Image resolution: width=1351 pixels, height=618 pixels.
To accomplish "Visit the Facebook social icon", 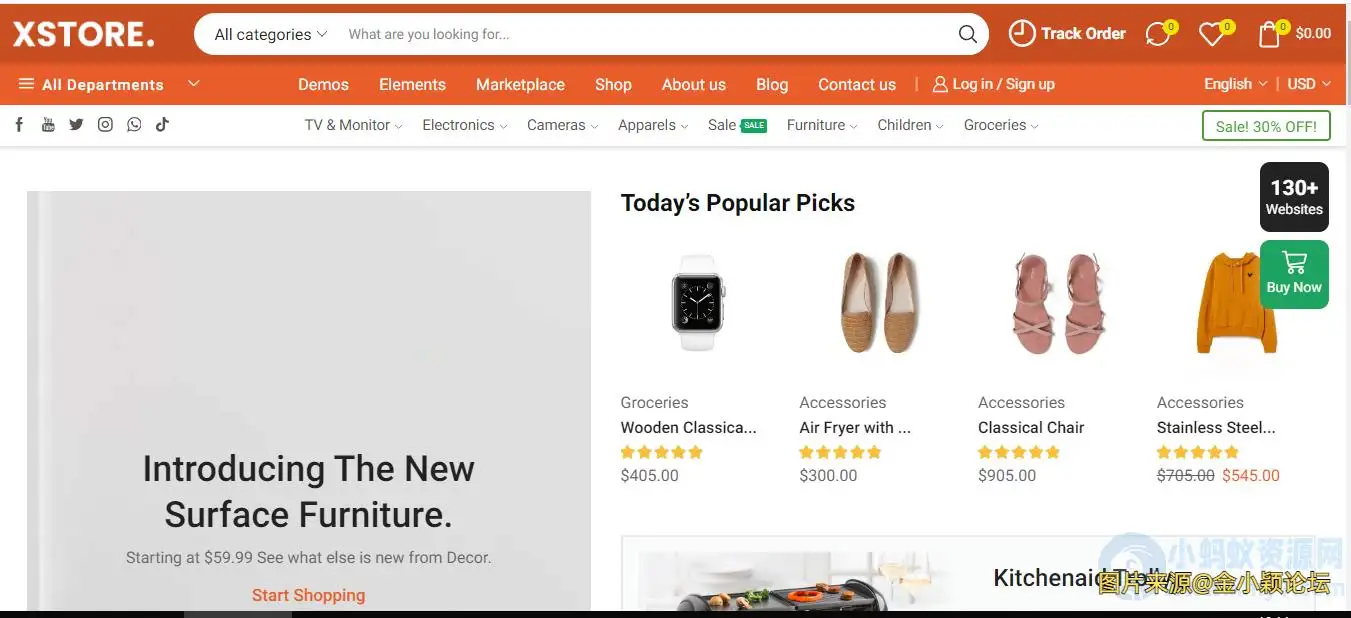I will [x=19, y=125].
